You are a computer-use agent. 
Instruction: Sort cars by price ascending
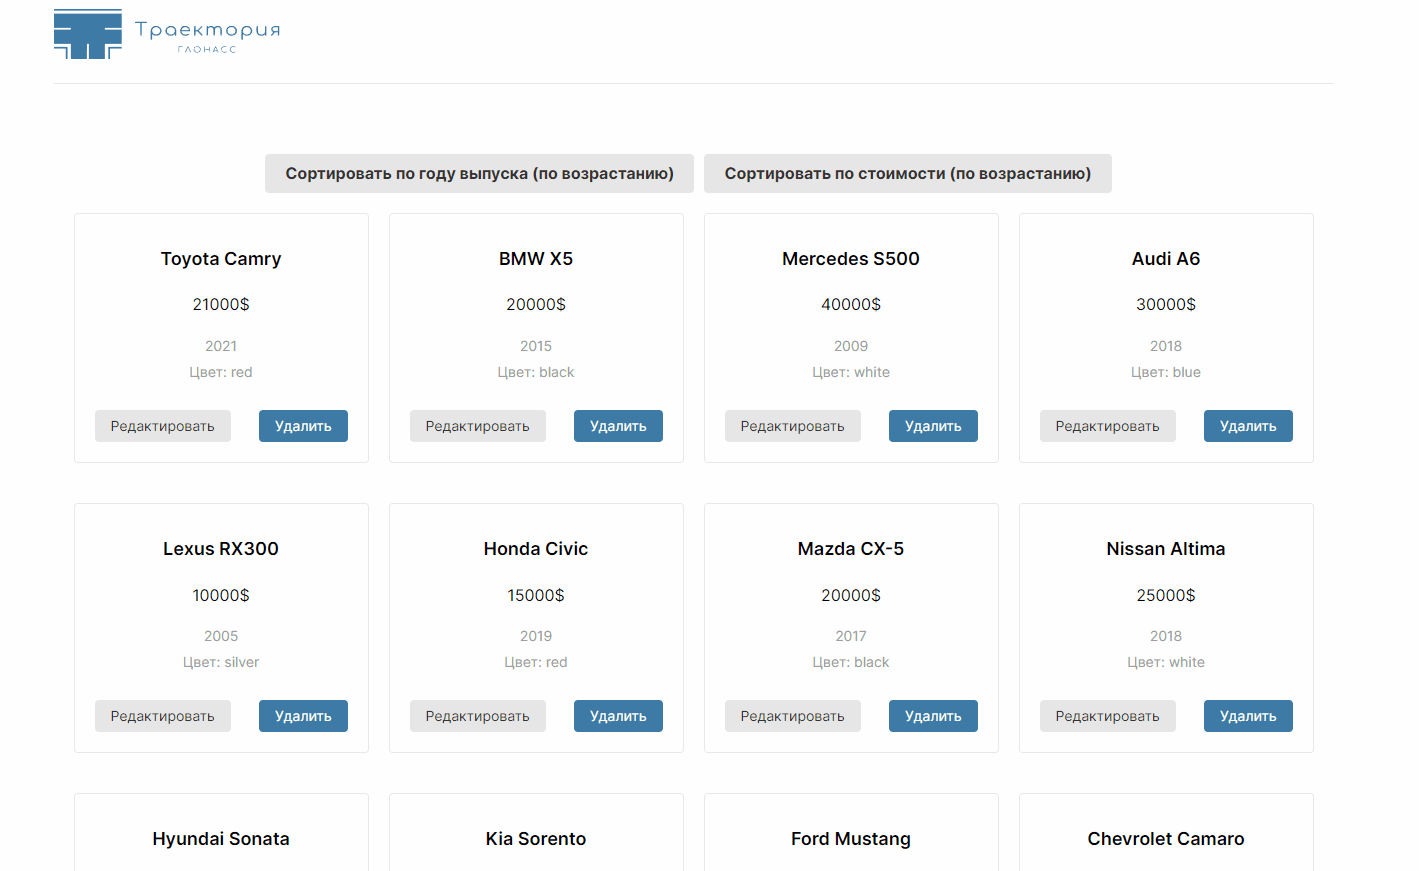(908, 173)
